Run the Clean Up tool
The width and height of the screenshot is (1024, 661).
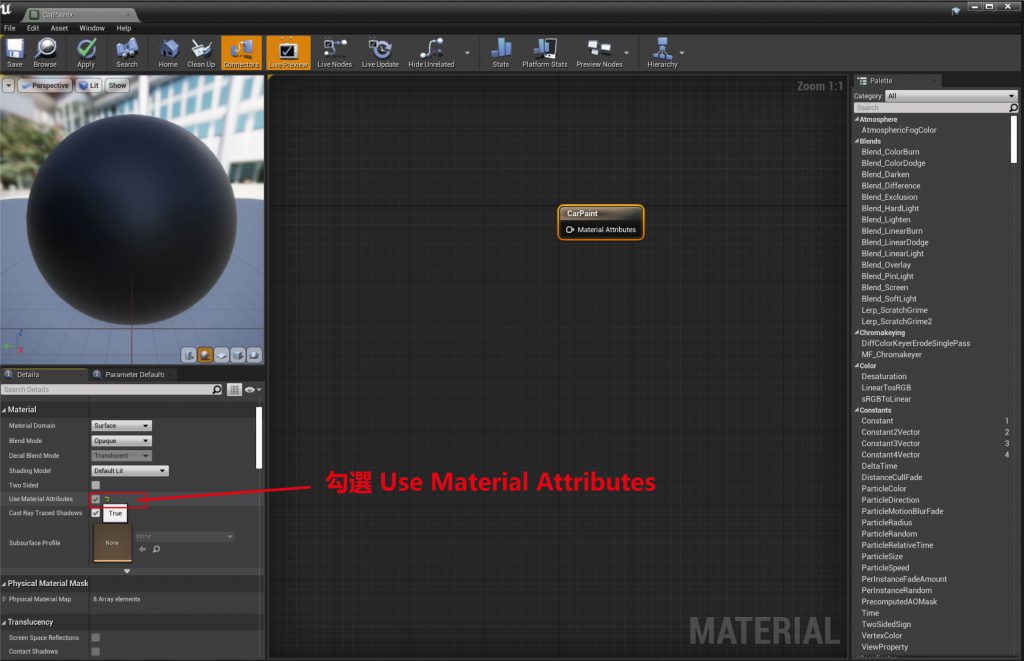pos(201,52)
